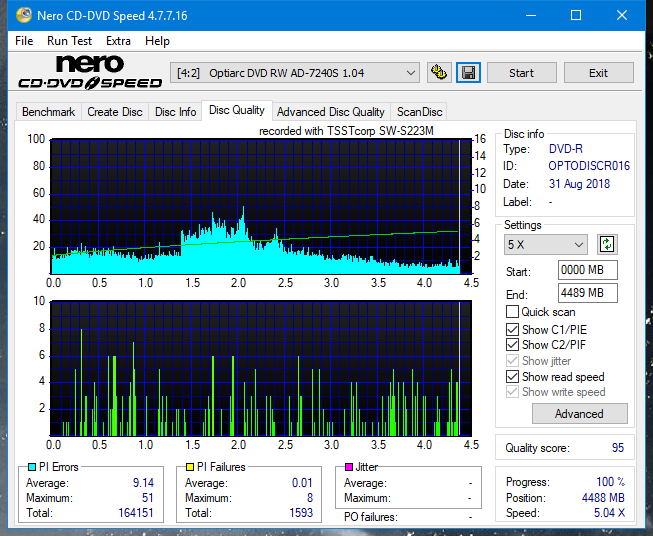Click the PI Failures total 1593
653x536 pixels.
tap(301, 513)
